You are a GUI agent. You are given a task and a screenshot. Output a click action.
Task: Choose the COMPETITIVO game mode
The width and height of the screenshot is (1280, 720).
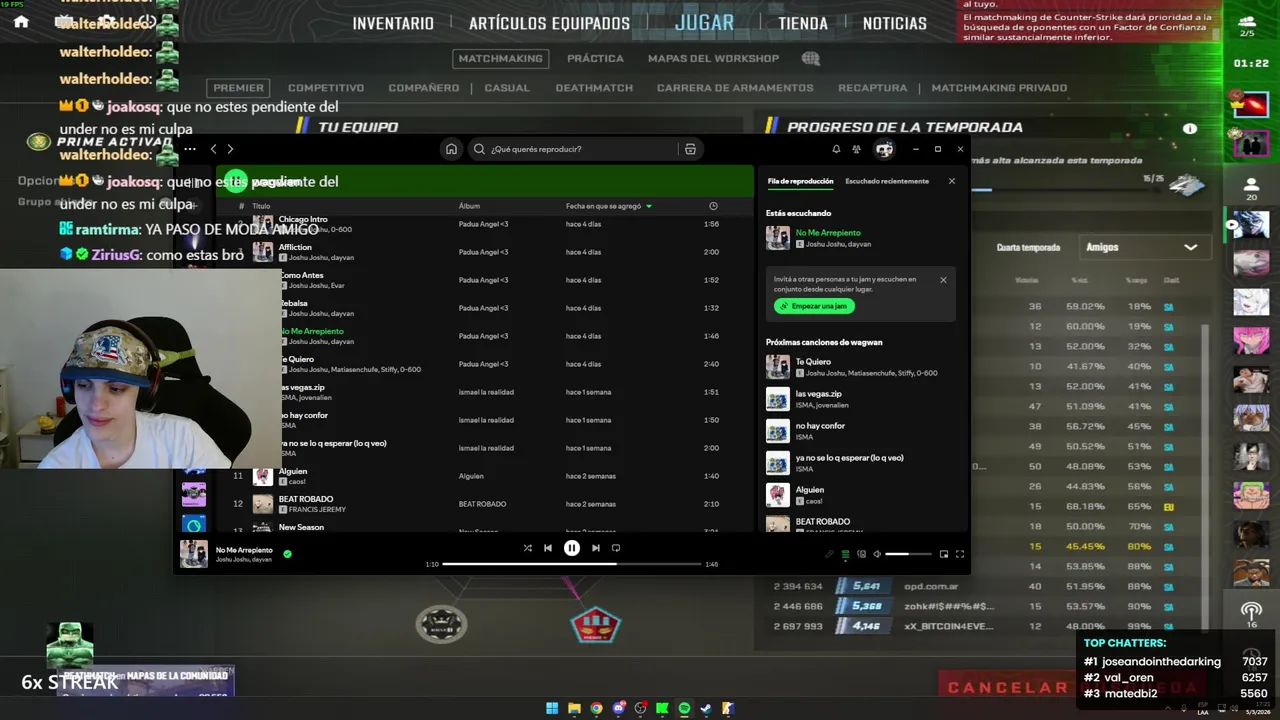[326, 88]
